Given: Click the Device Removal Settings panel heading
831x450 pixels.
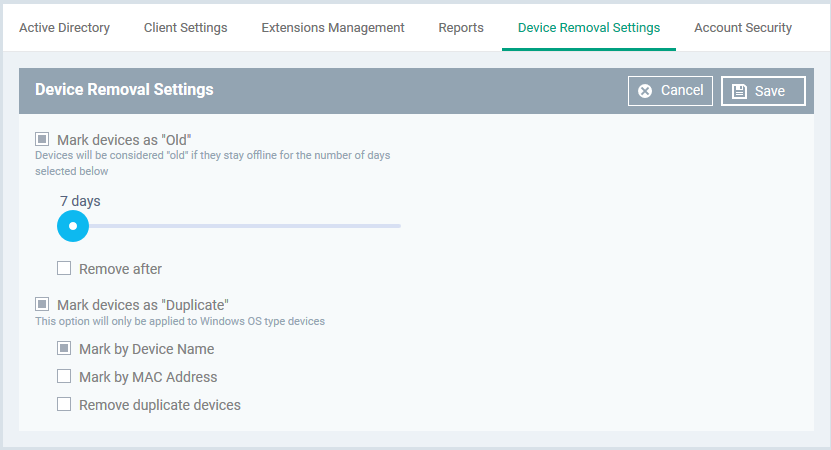Looking at the screenshot, I should 124,90.
